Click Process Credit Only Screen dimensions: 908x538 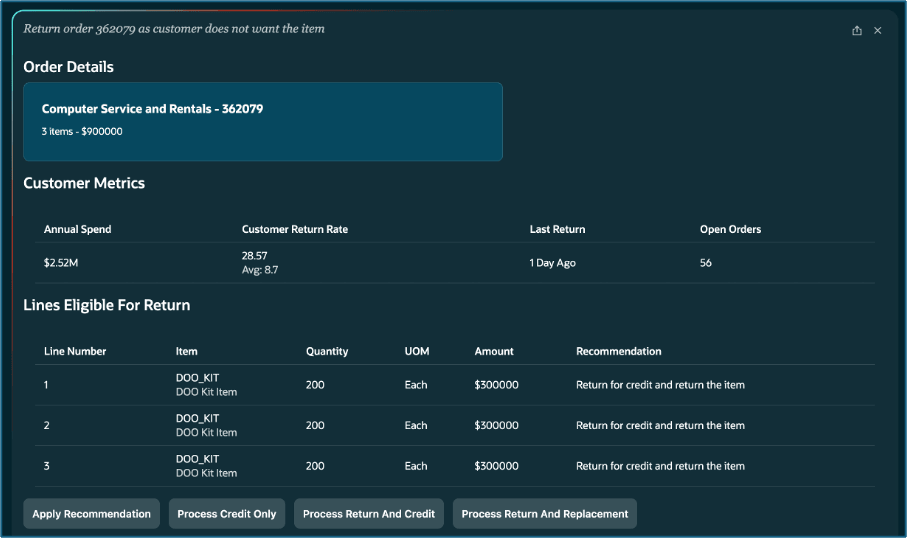click(x=226, y=514)
